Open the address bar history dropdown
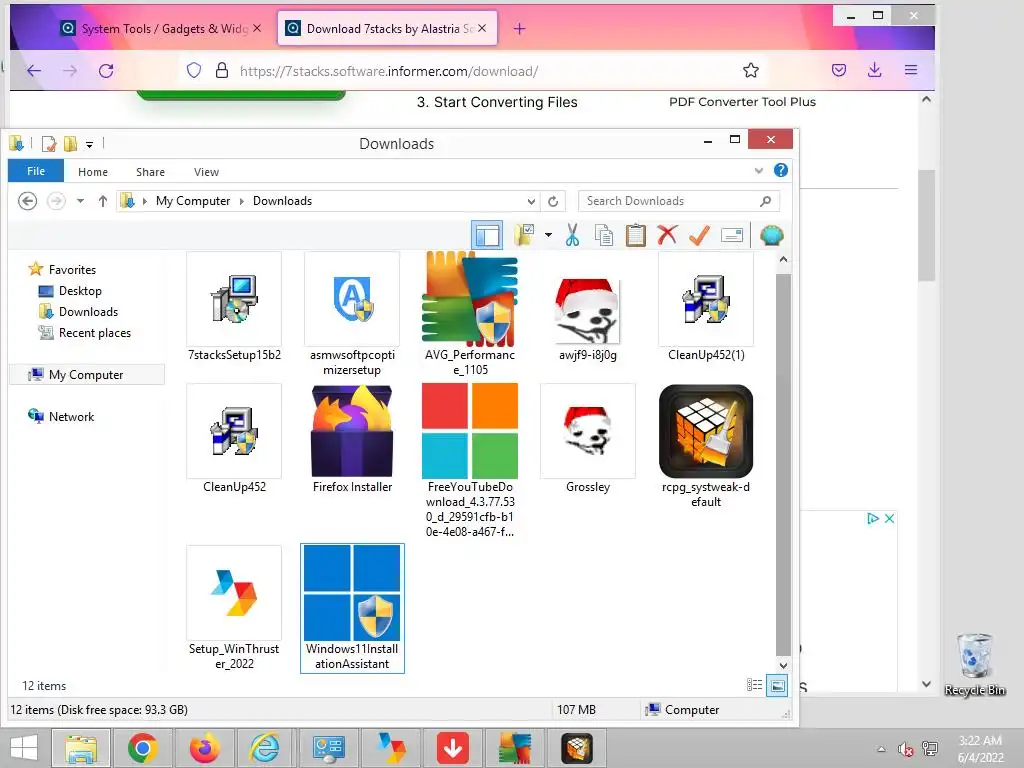The image size is (1024, 768). 531,201
